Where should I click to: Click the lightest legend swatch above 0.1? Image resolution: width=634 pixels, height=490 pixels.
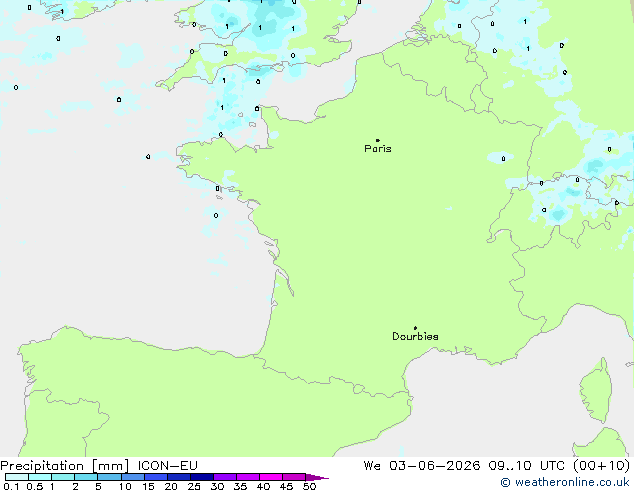(x=17, y=477)
